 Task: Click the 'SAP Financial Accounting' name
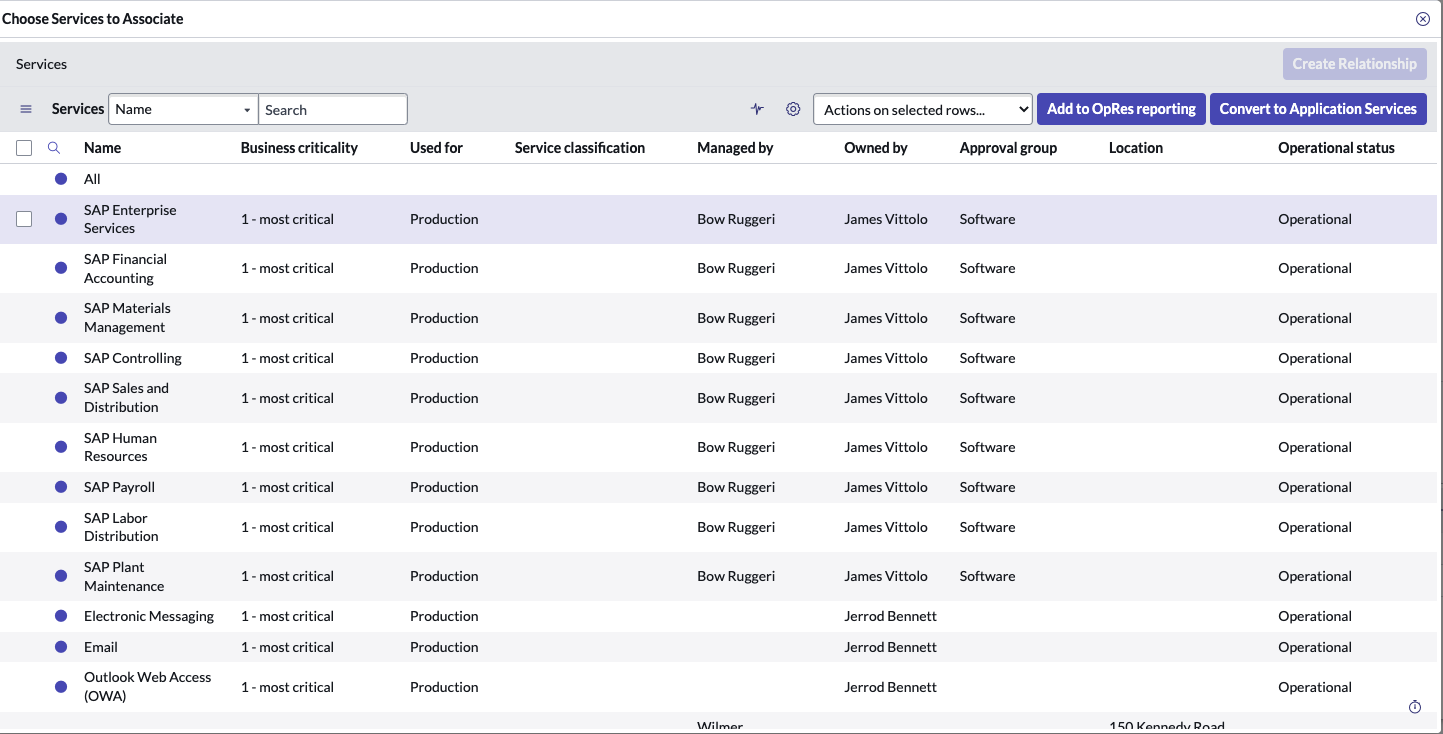click(125, 268)
